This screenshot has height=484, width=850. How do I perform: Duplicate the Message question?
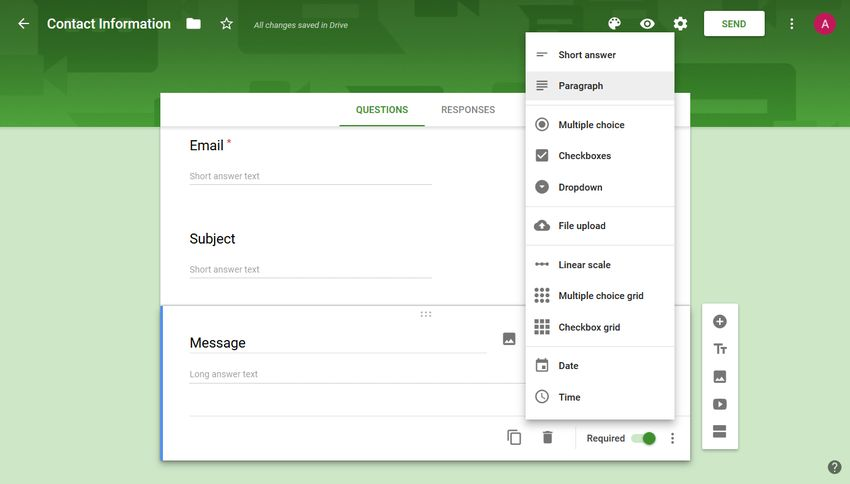(x=514, y=438)
